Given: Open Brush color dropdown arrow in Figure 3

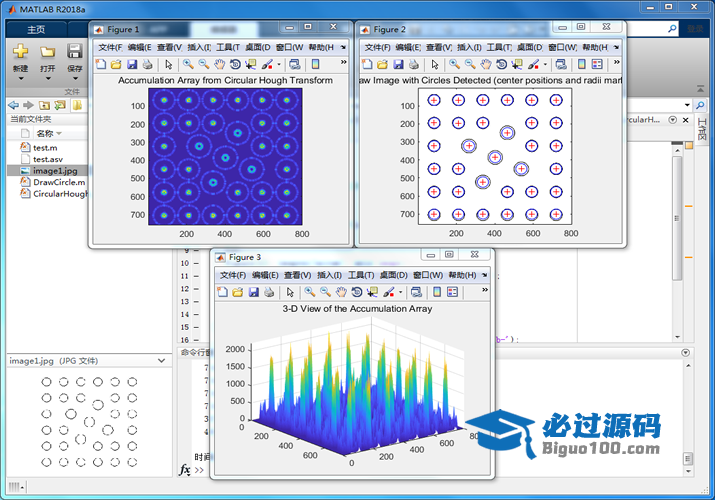Looking at the screenshot, I should click(x=400, y=293).
